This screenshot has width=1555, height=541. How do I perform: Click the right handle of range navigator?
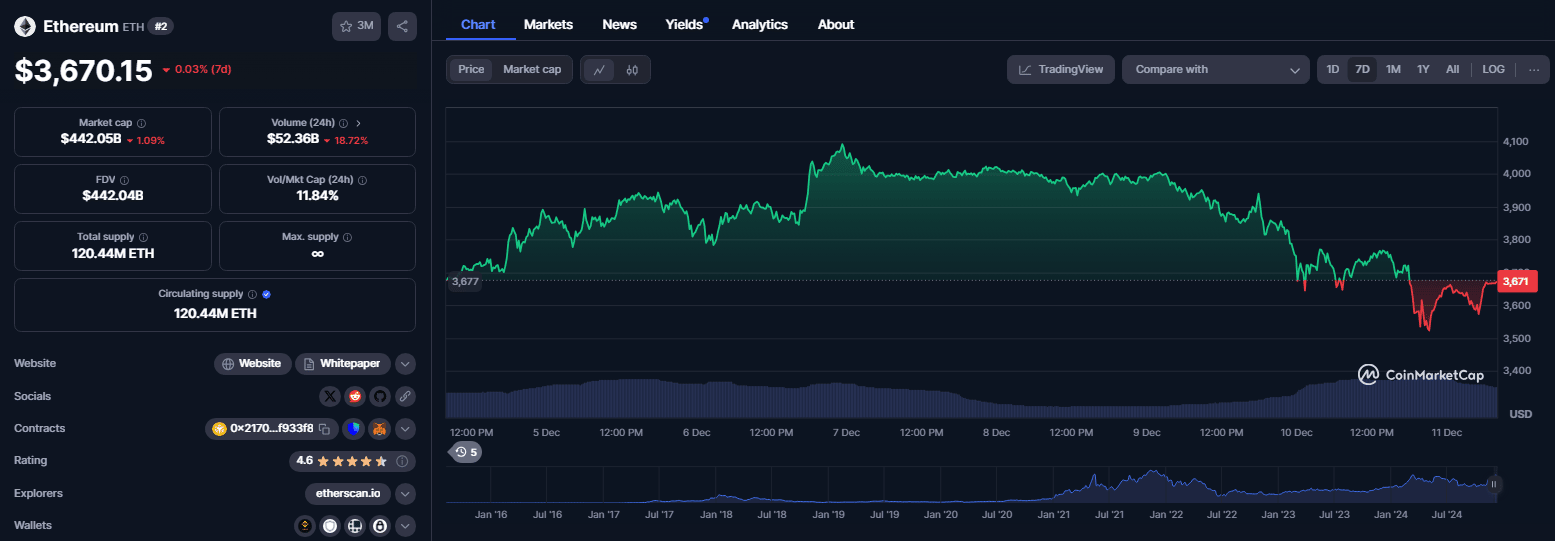pos(1493,484)
